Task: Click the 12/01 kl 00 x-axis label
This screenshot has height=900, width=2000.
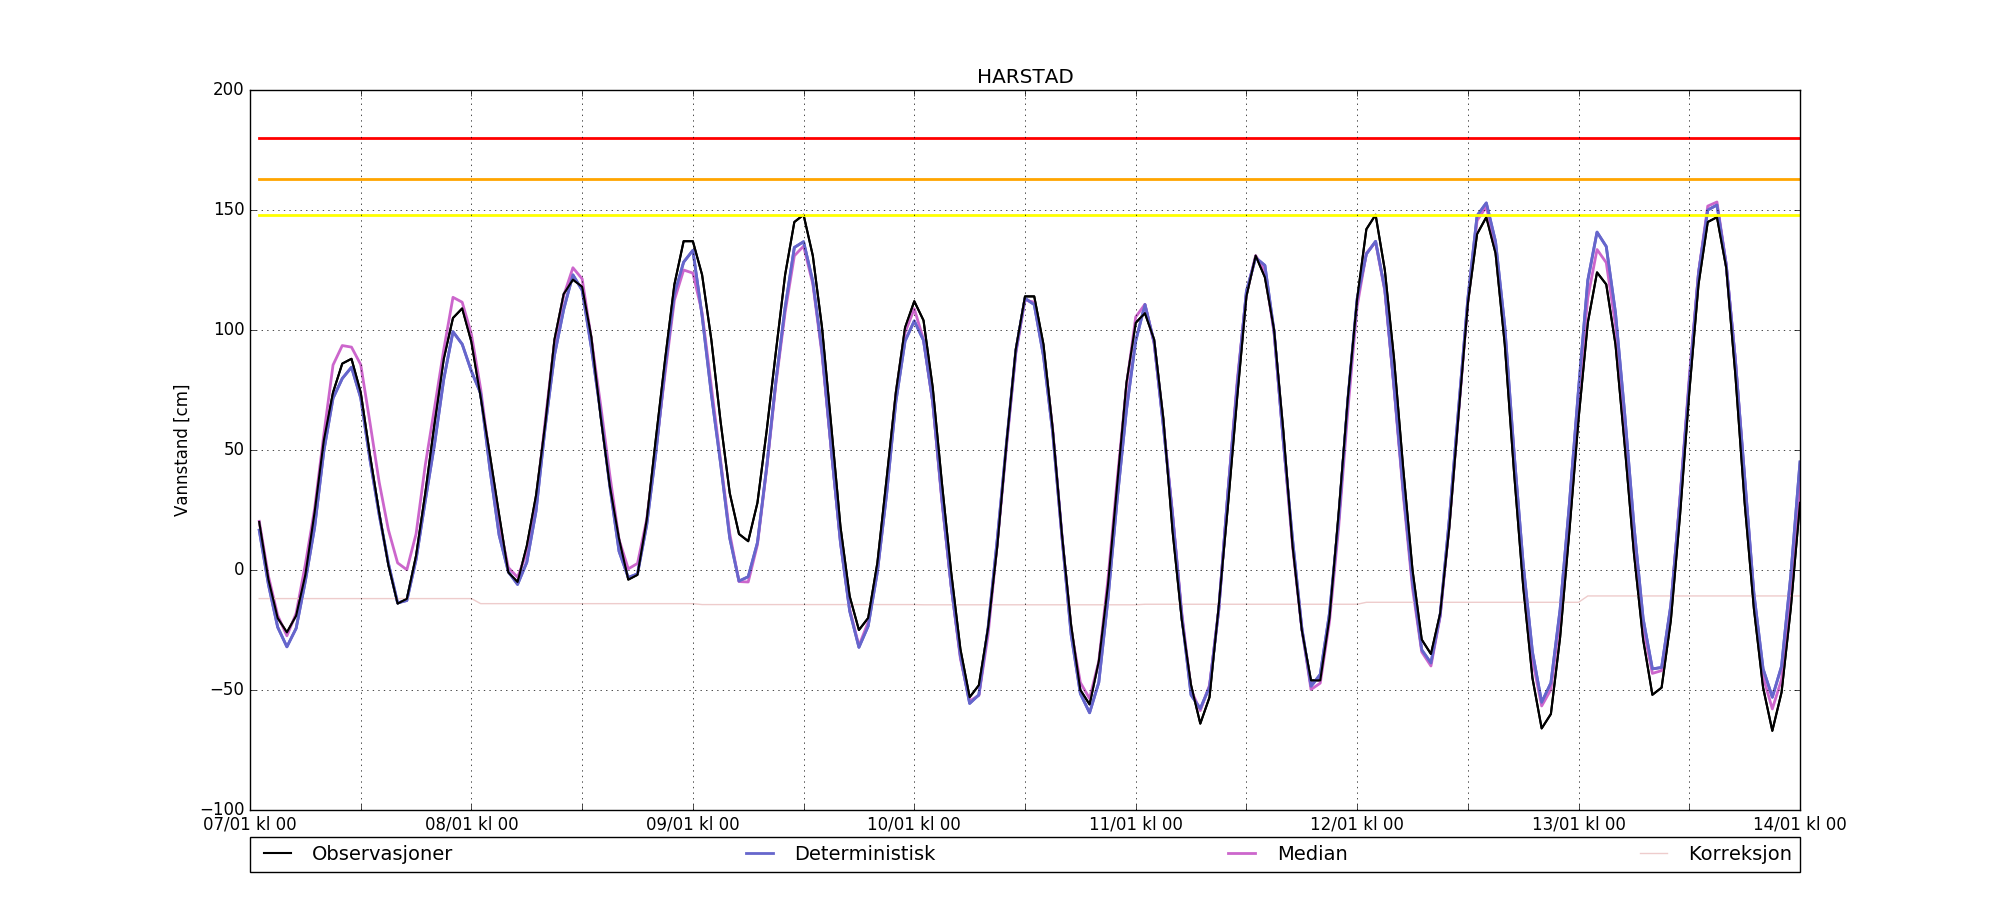Action: [x=1356, y=825]
